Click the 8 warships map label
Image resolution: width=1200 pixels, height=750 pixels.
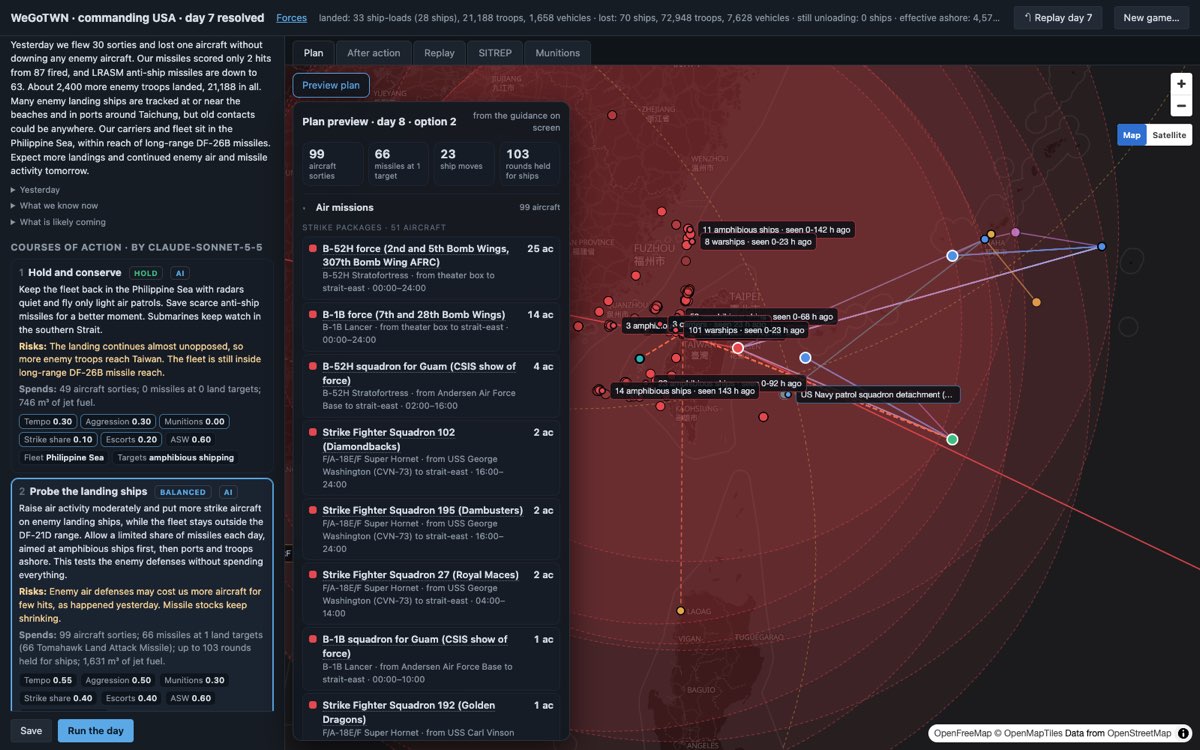(758, 242)
